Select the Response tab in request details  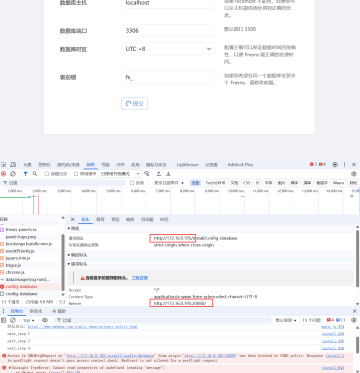(130, 219)
